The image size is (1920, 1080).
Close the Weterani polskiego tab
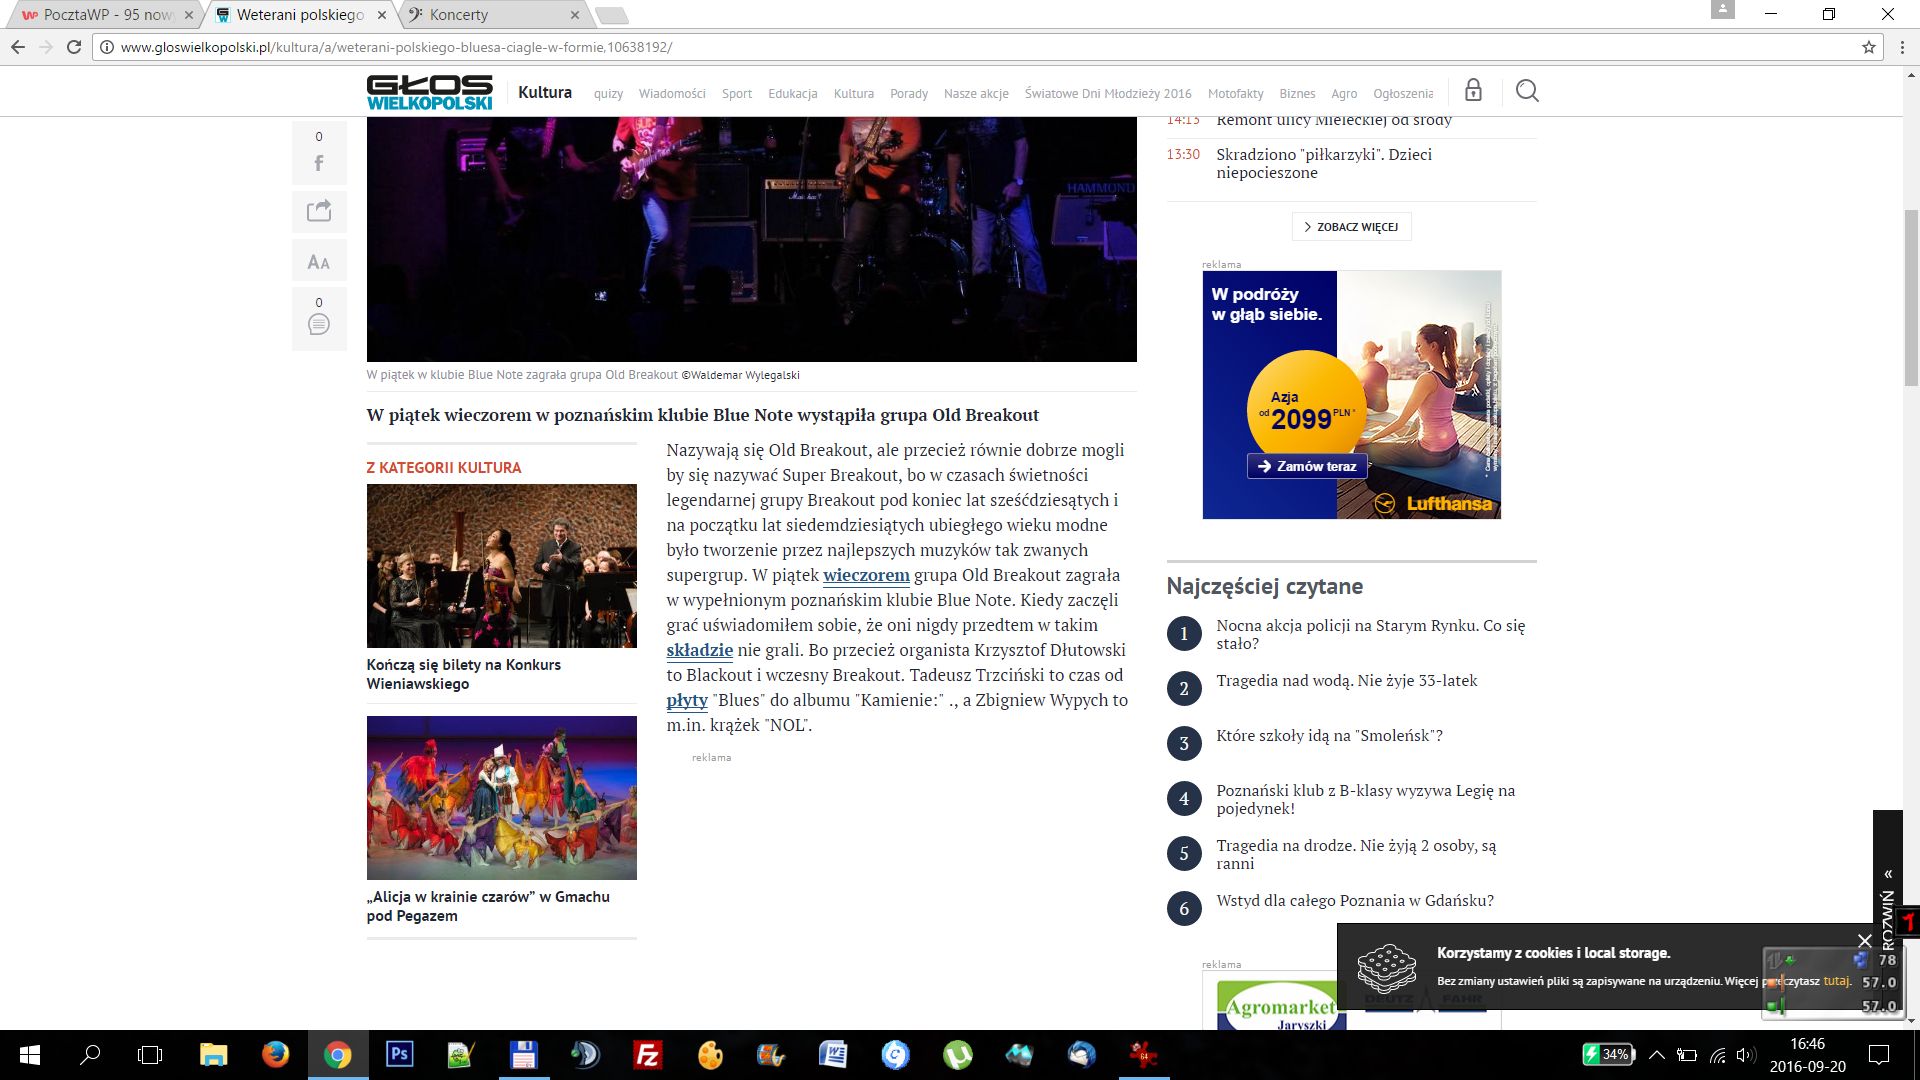[x=381, y=15]
